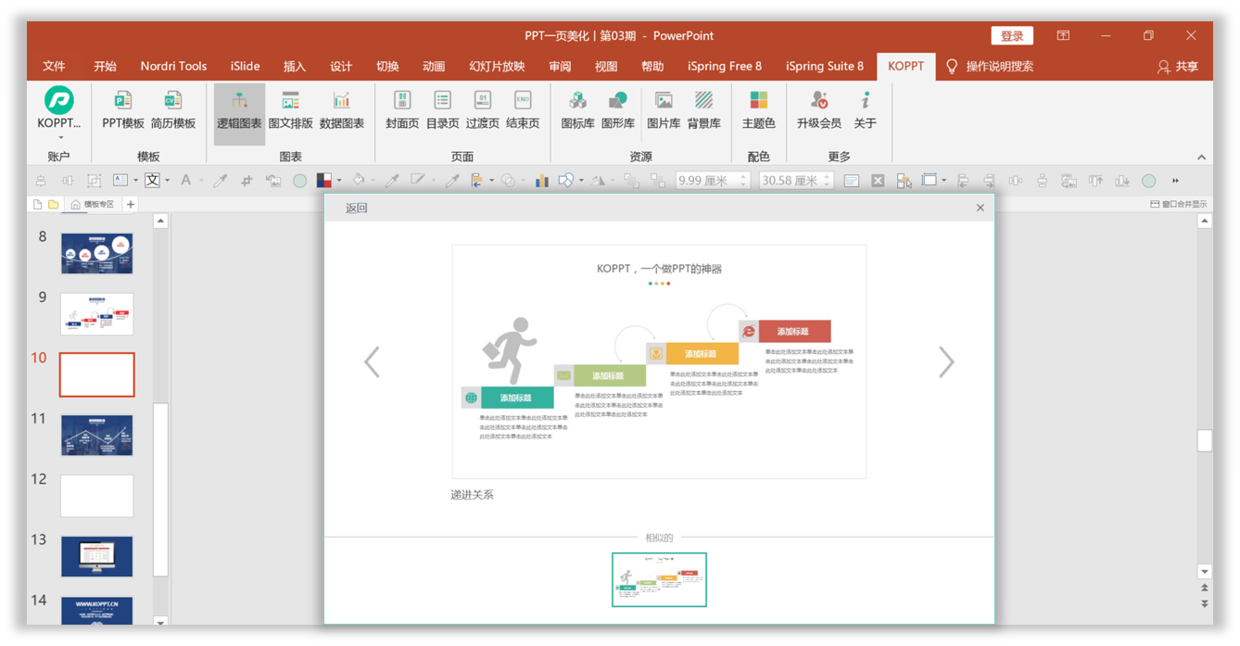The width and height of the screenshot is (1240, 646).
Task: Click the 模板专区 tab
Action: coord(93,204)
